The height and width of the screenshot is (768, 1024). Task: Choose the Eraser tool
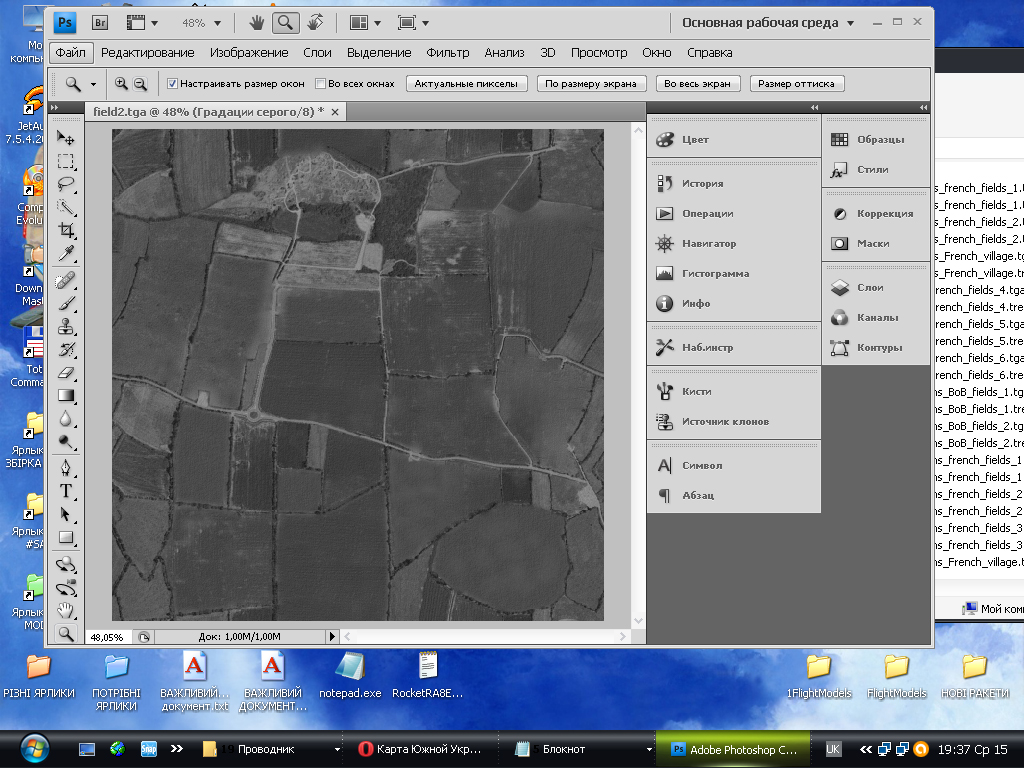click(66, 372)
